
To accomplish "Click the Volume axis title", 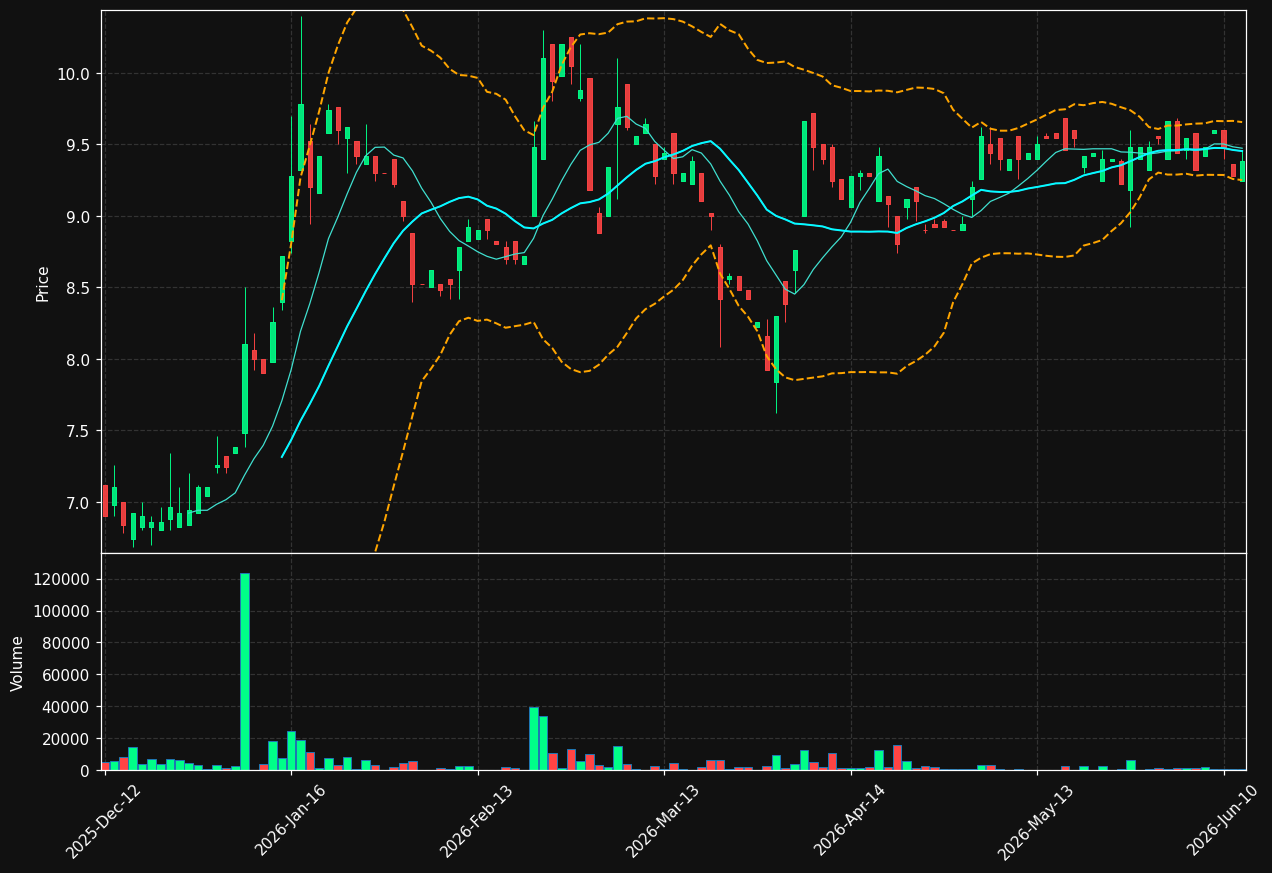I will coord(18,663).
